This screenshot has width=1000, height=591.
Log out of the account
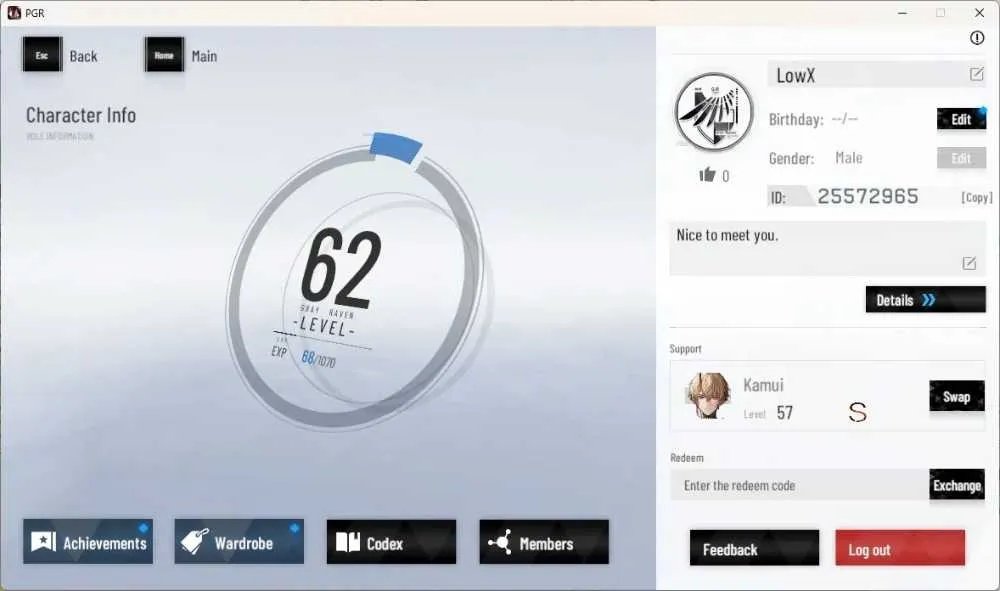pos(900,548)
